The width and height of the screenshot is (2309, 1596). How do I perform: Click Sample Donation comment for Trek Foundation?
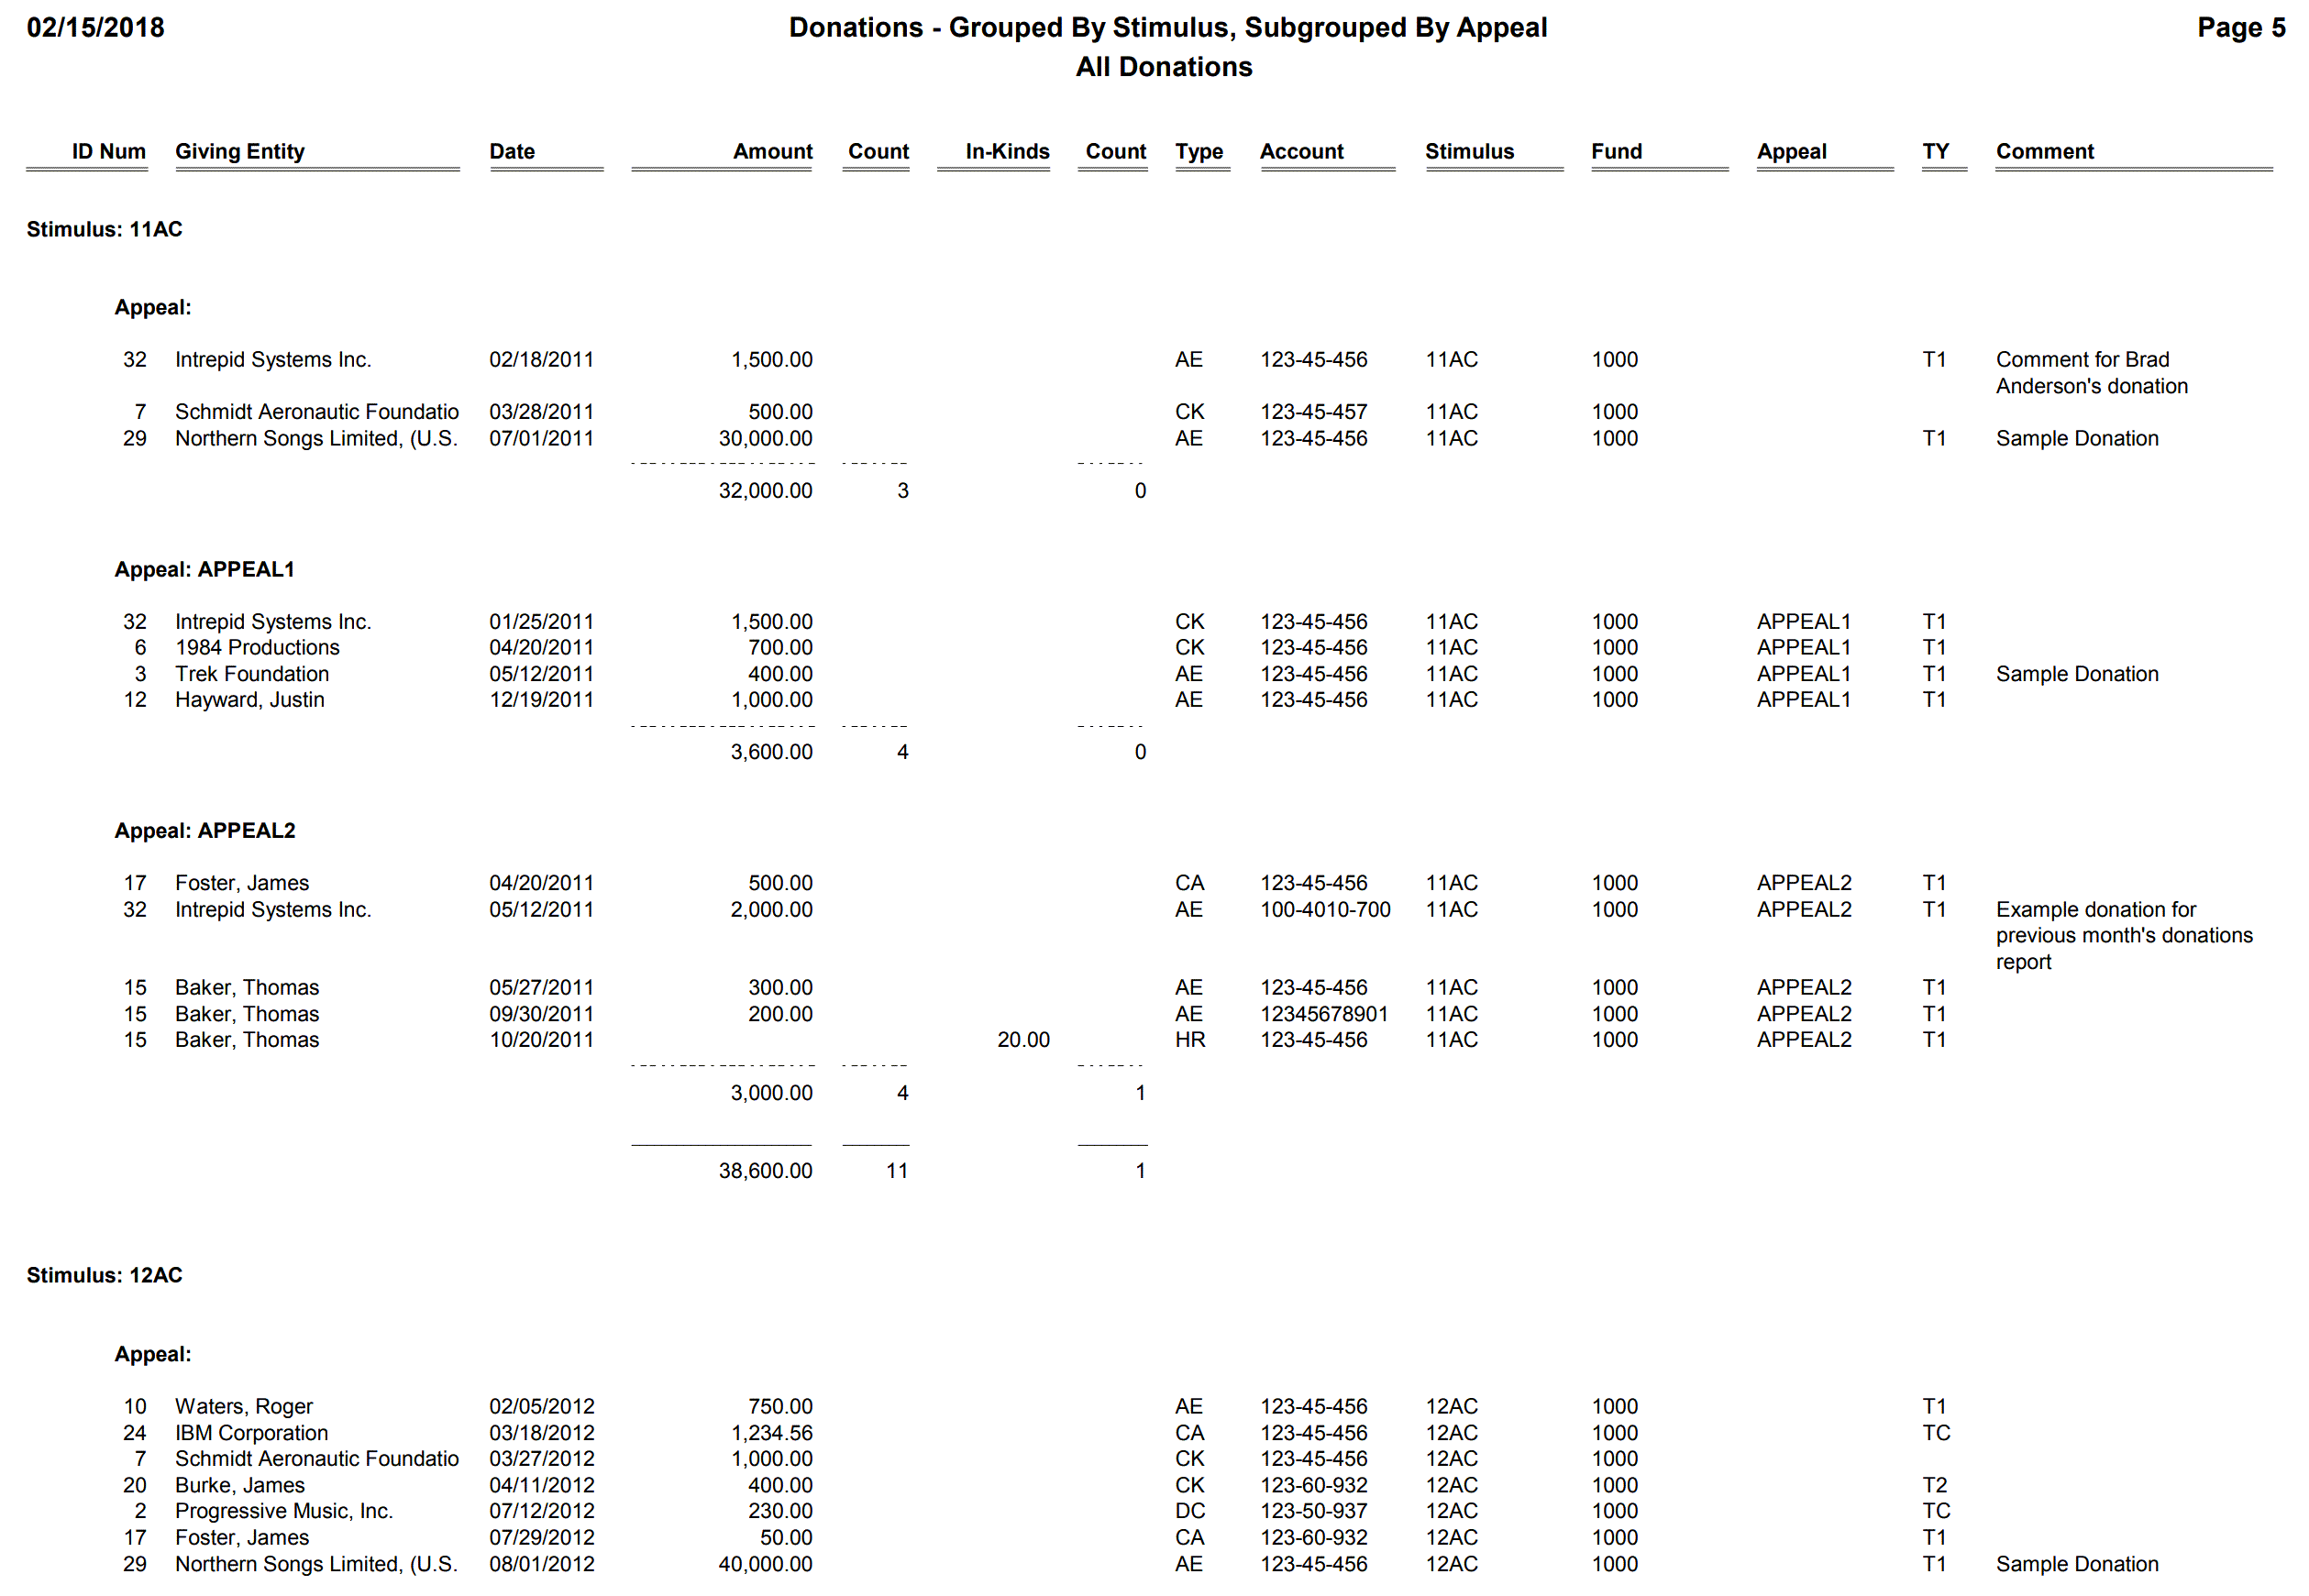[x=2077, y=673]
